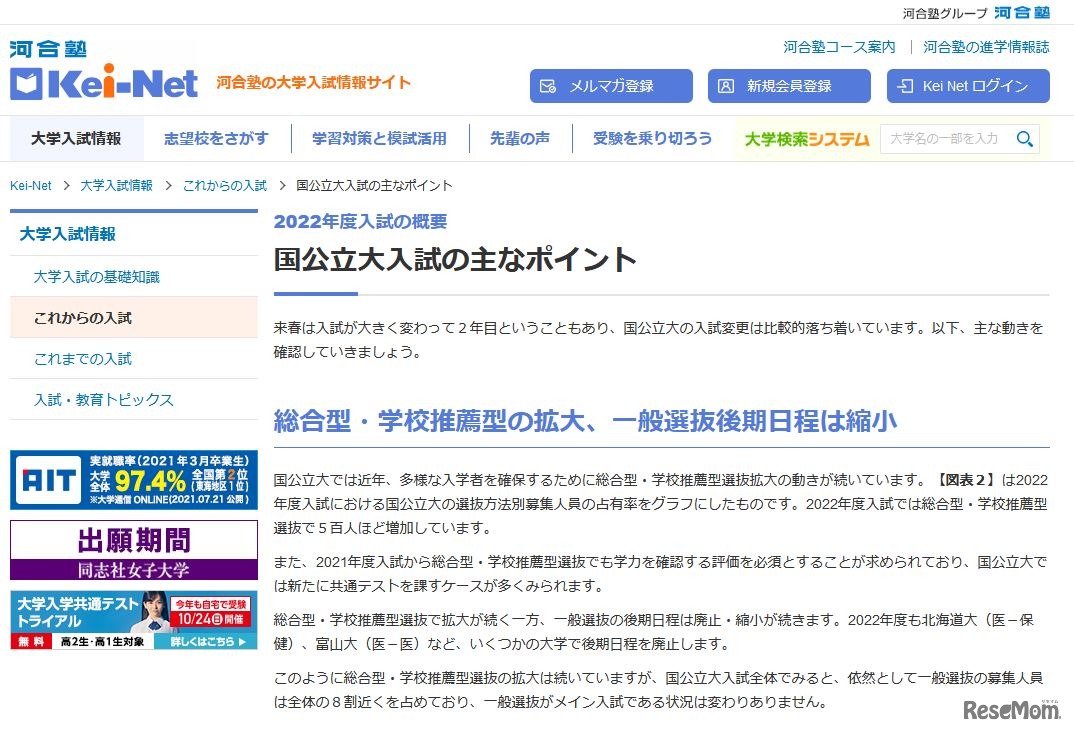
Task: Click the 河合塾 group logo at top right
Action: click(x=1021, y=12)
